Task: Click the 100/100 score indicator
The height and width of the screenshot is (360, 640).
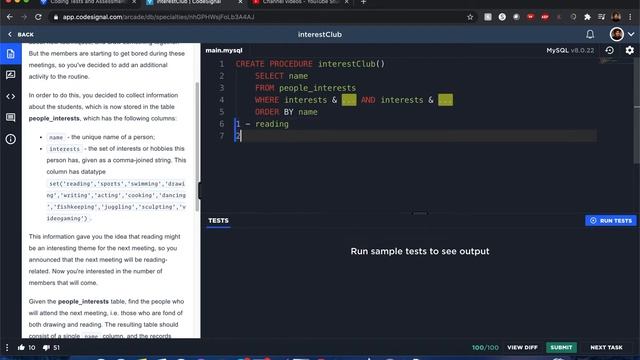Action: 485,347
